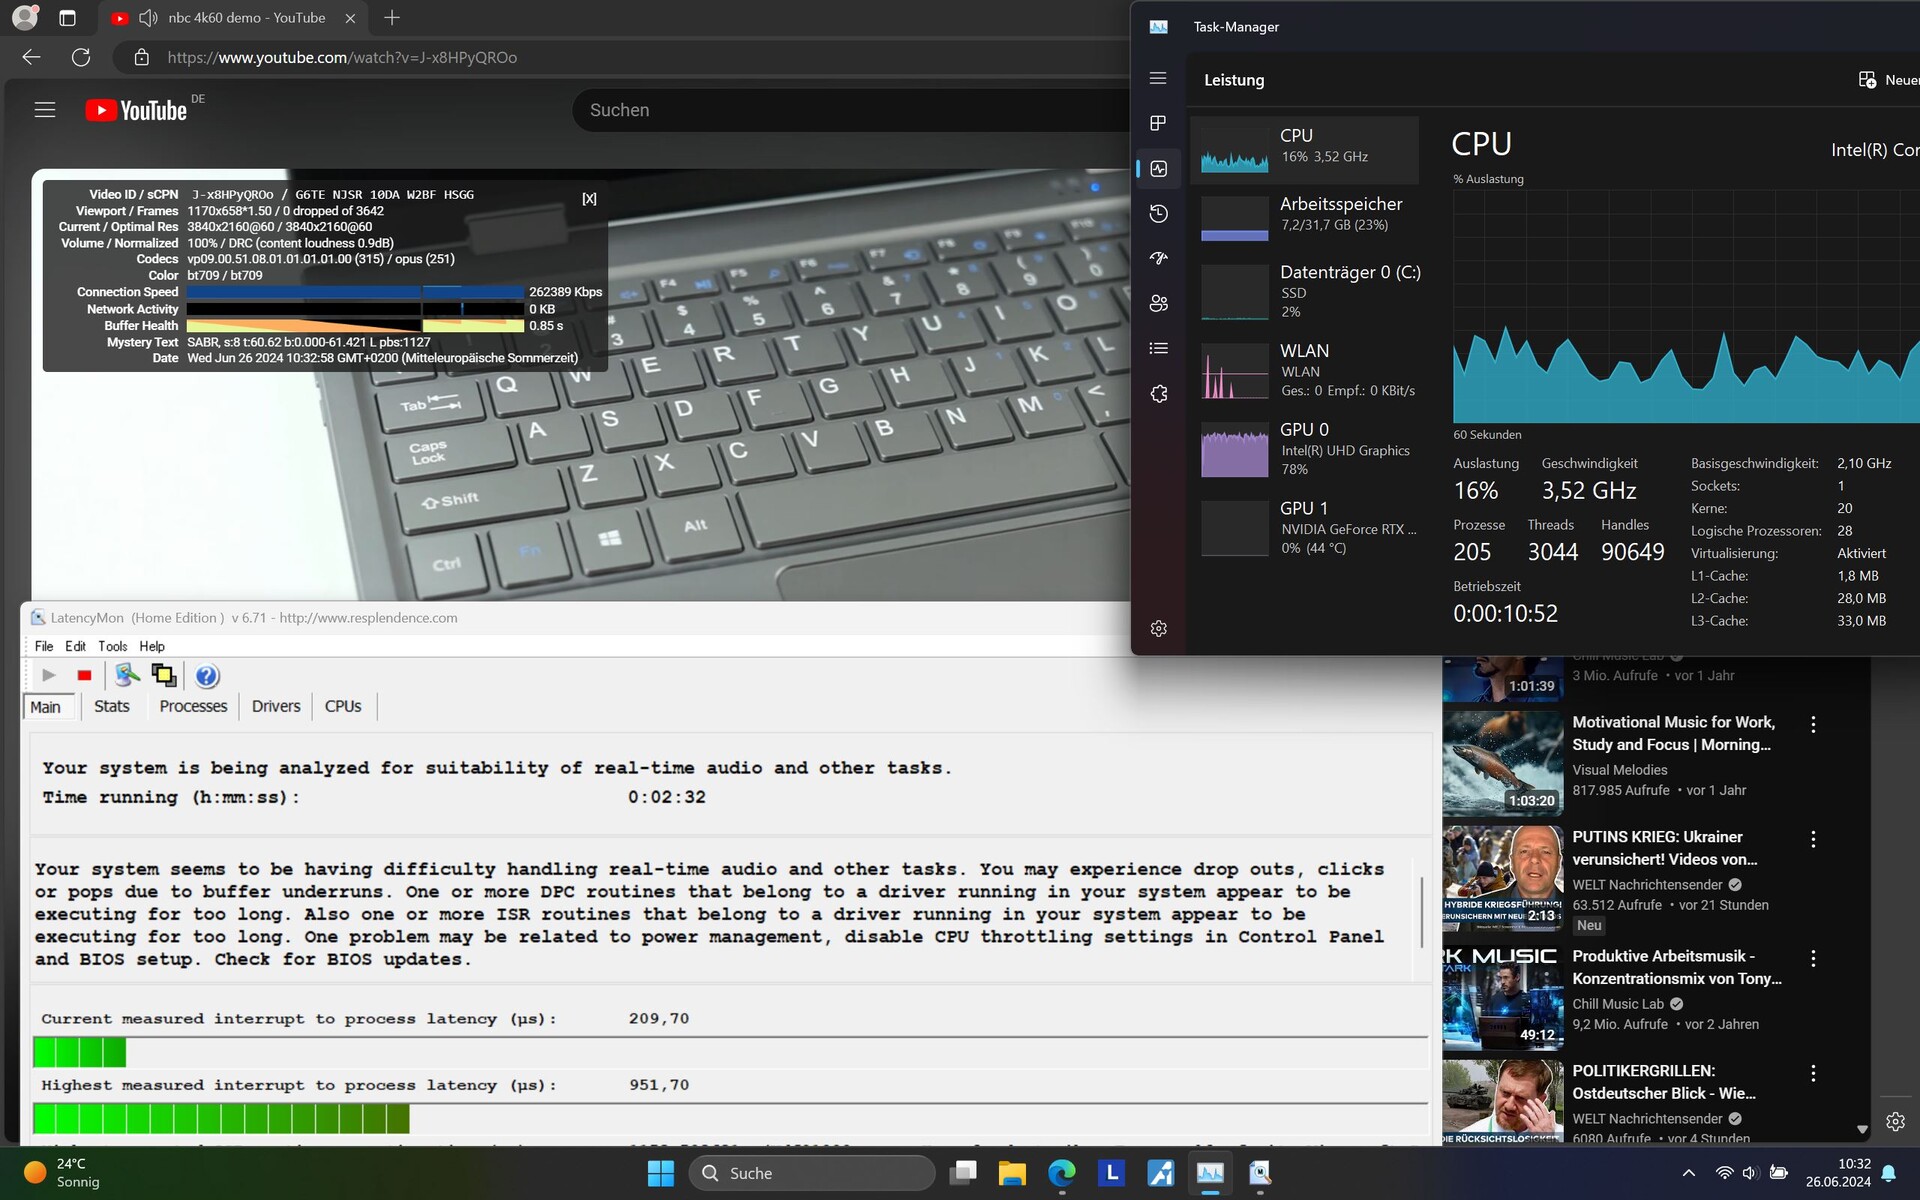Open the Services puzzle icon in Task Manager
The image size is (1920, 1200).
coord(1158,394)
